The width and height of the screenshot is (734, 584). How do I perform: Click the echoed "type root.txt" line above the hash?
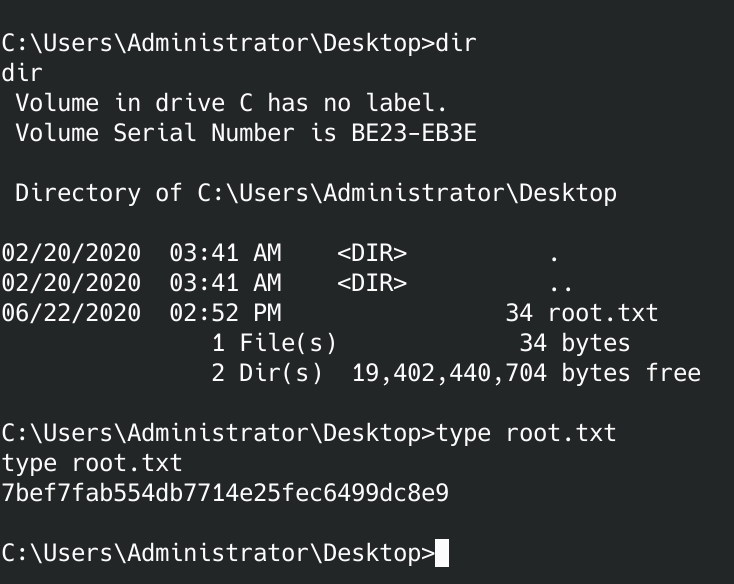[92, 463]
